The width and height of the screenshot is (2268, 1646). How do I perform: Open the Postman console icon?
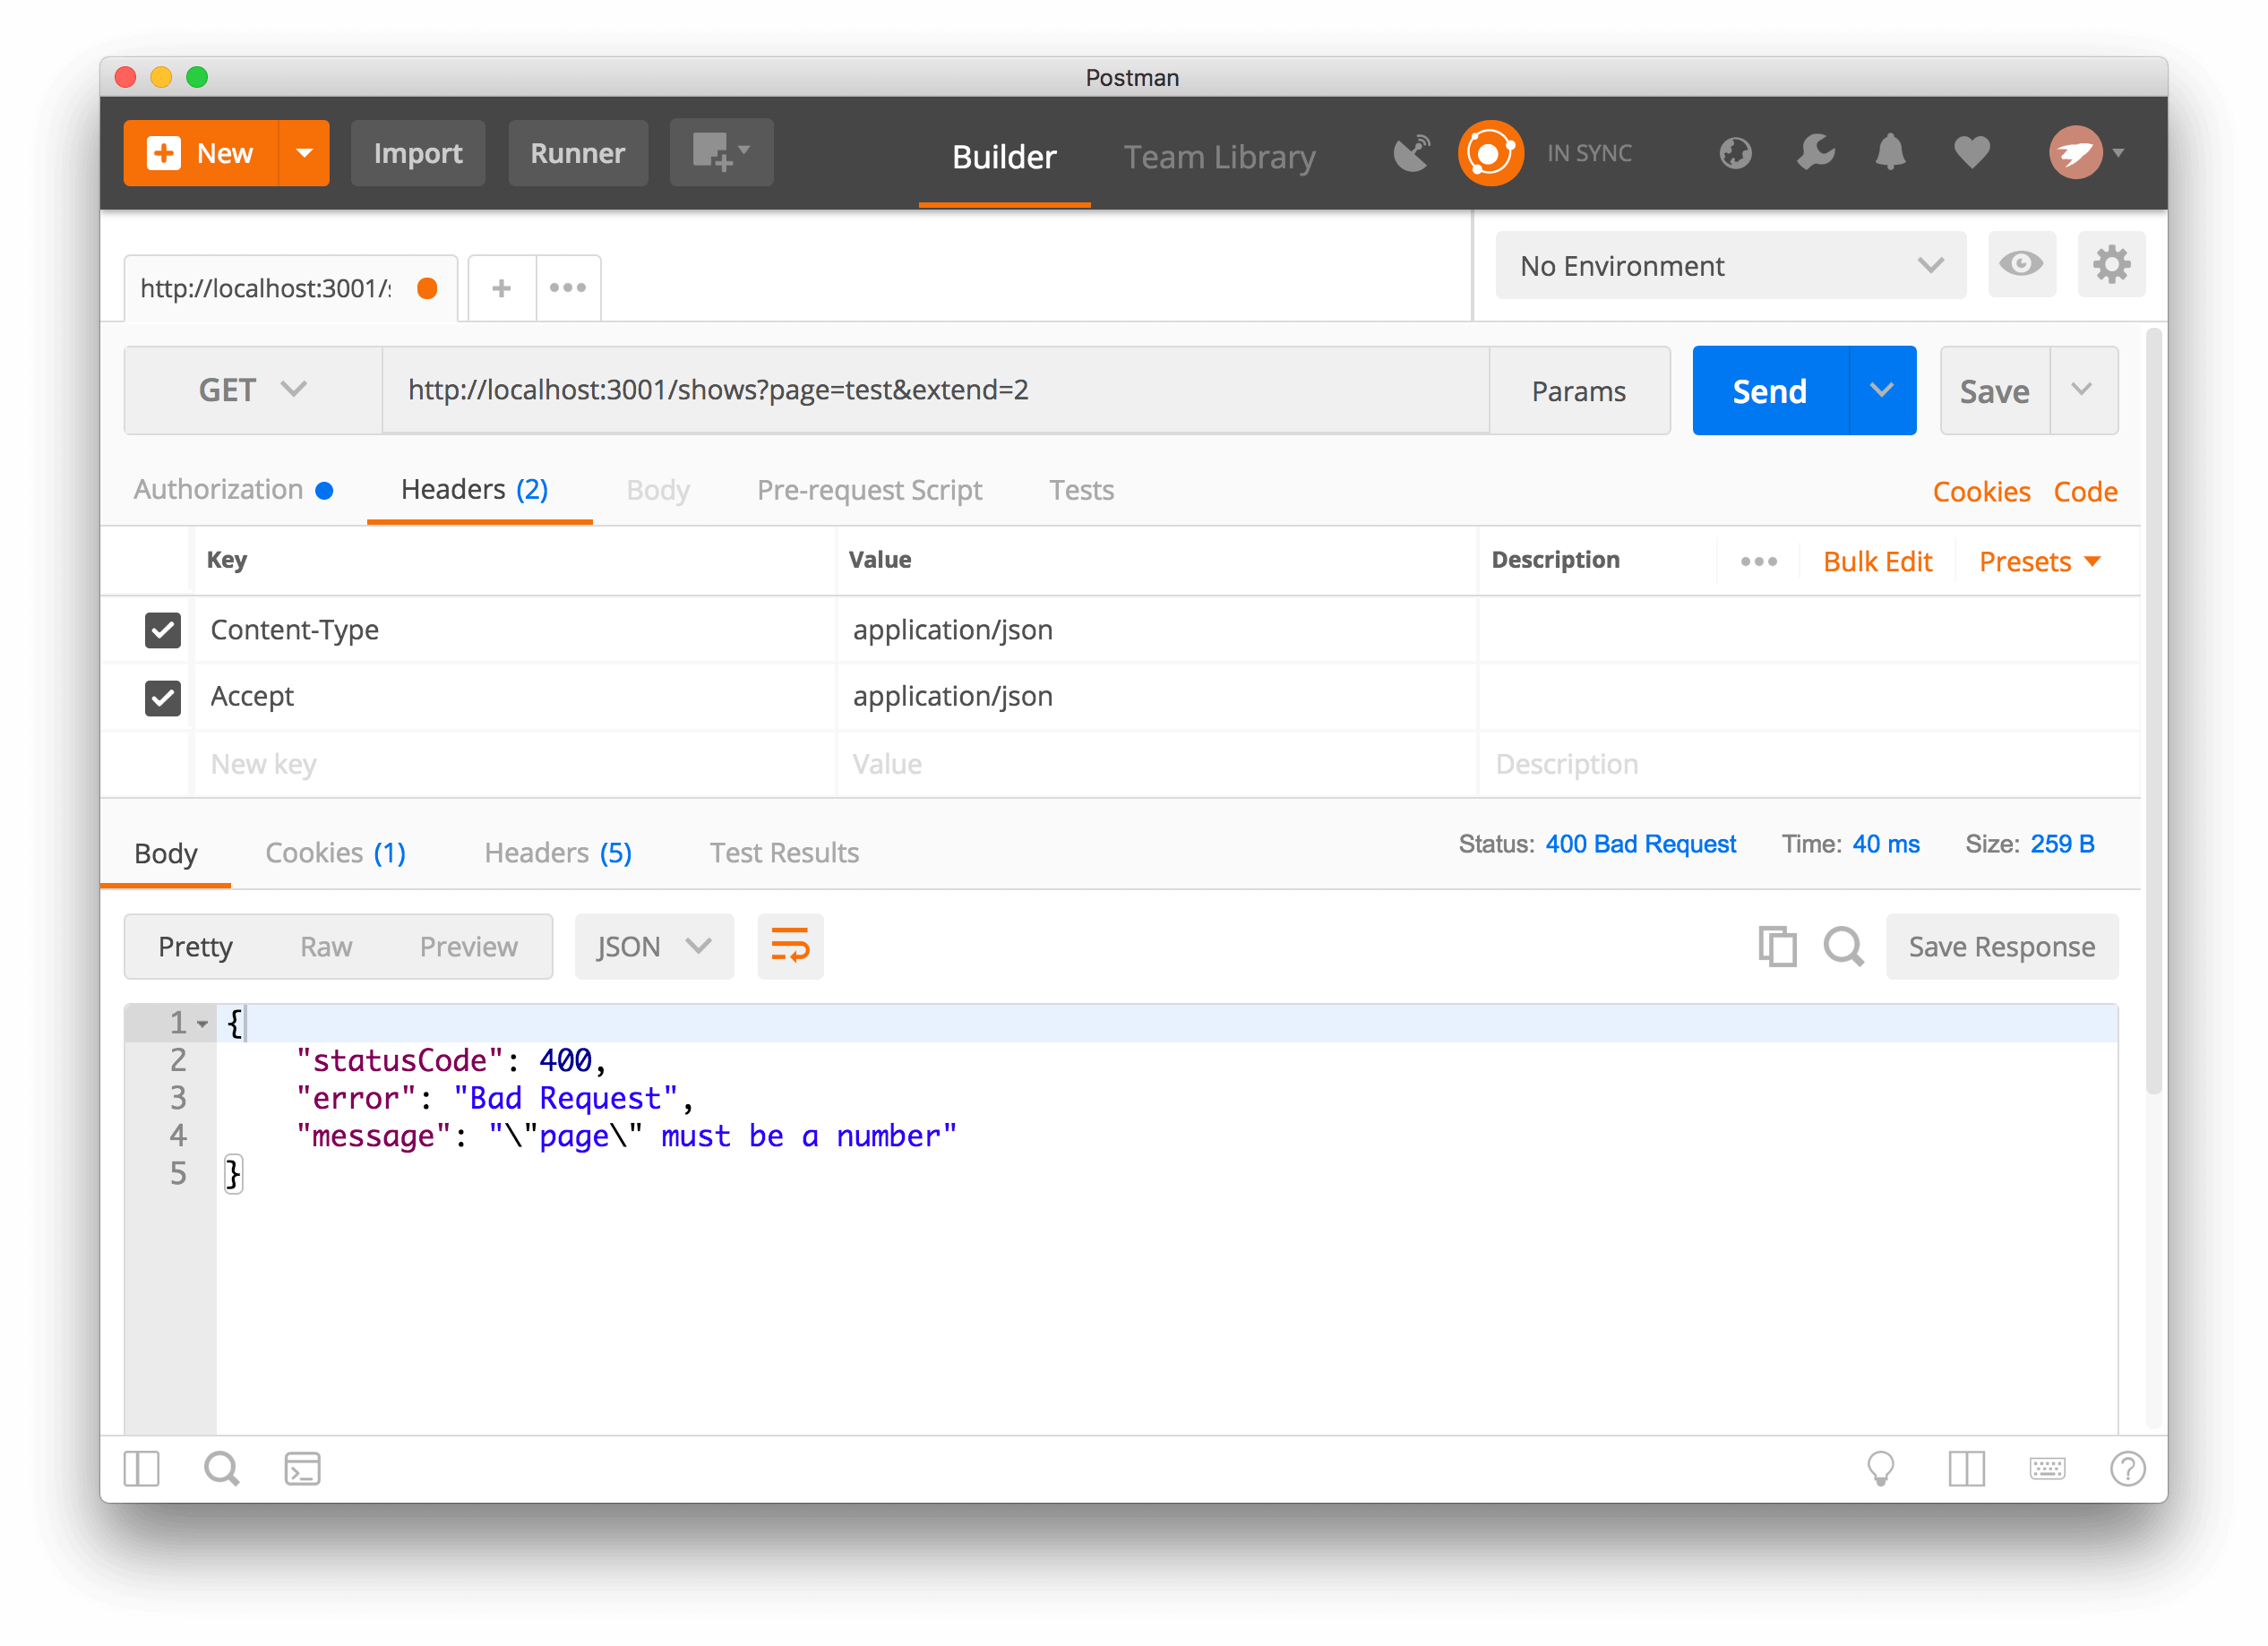301,1469
